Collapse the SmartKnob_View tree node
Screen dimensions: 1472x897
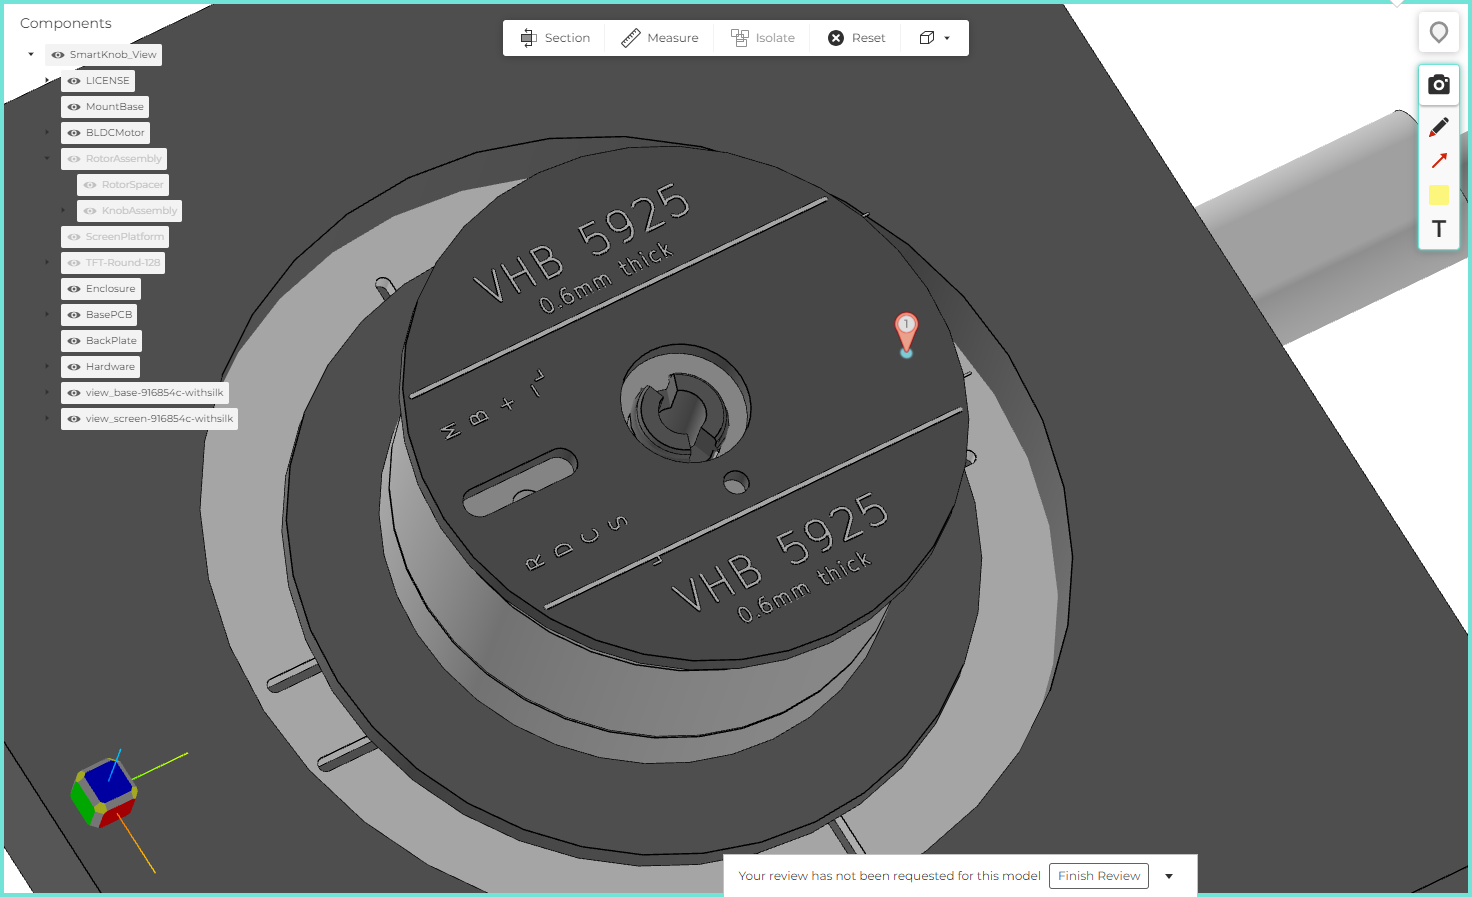(x=31, y=55)
